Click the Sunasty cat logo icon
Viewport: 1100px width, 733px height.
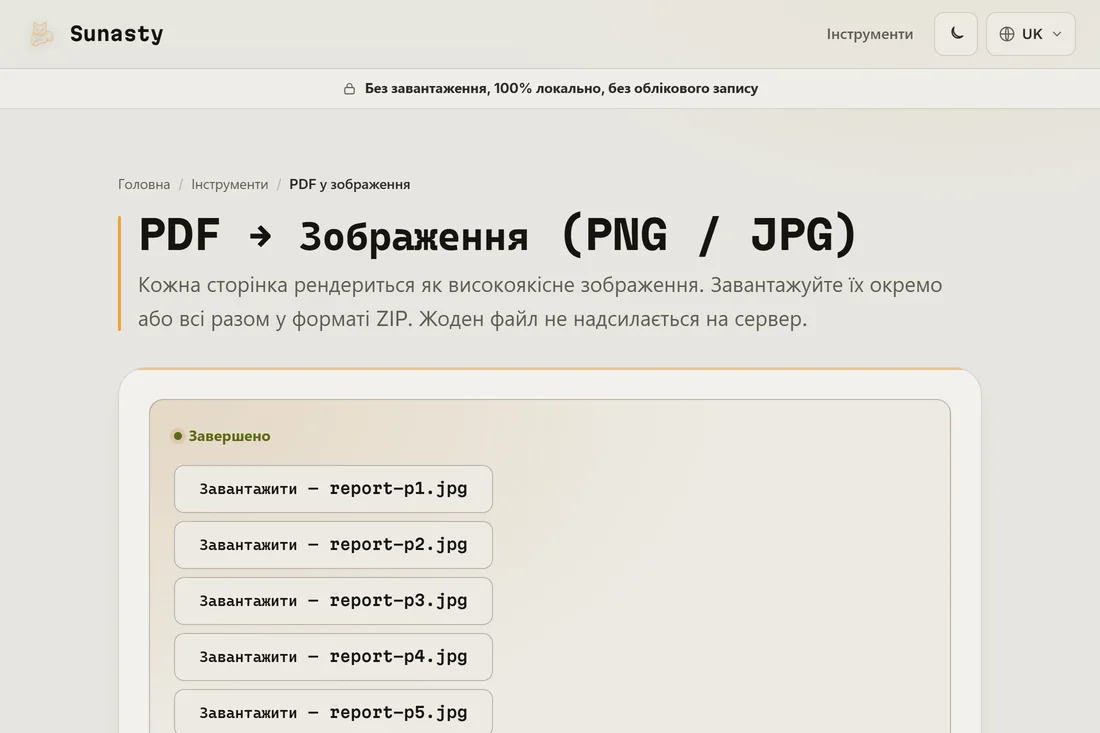(x=41, y=34)
